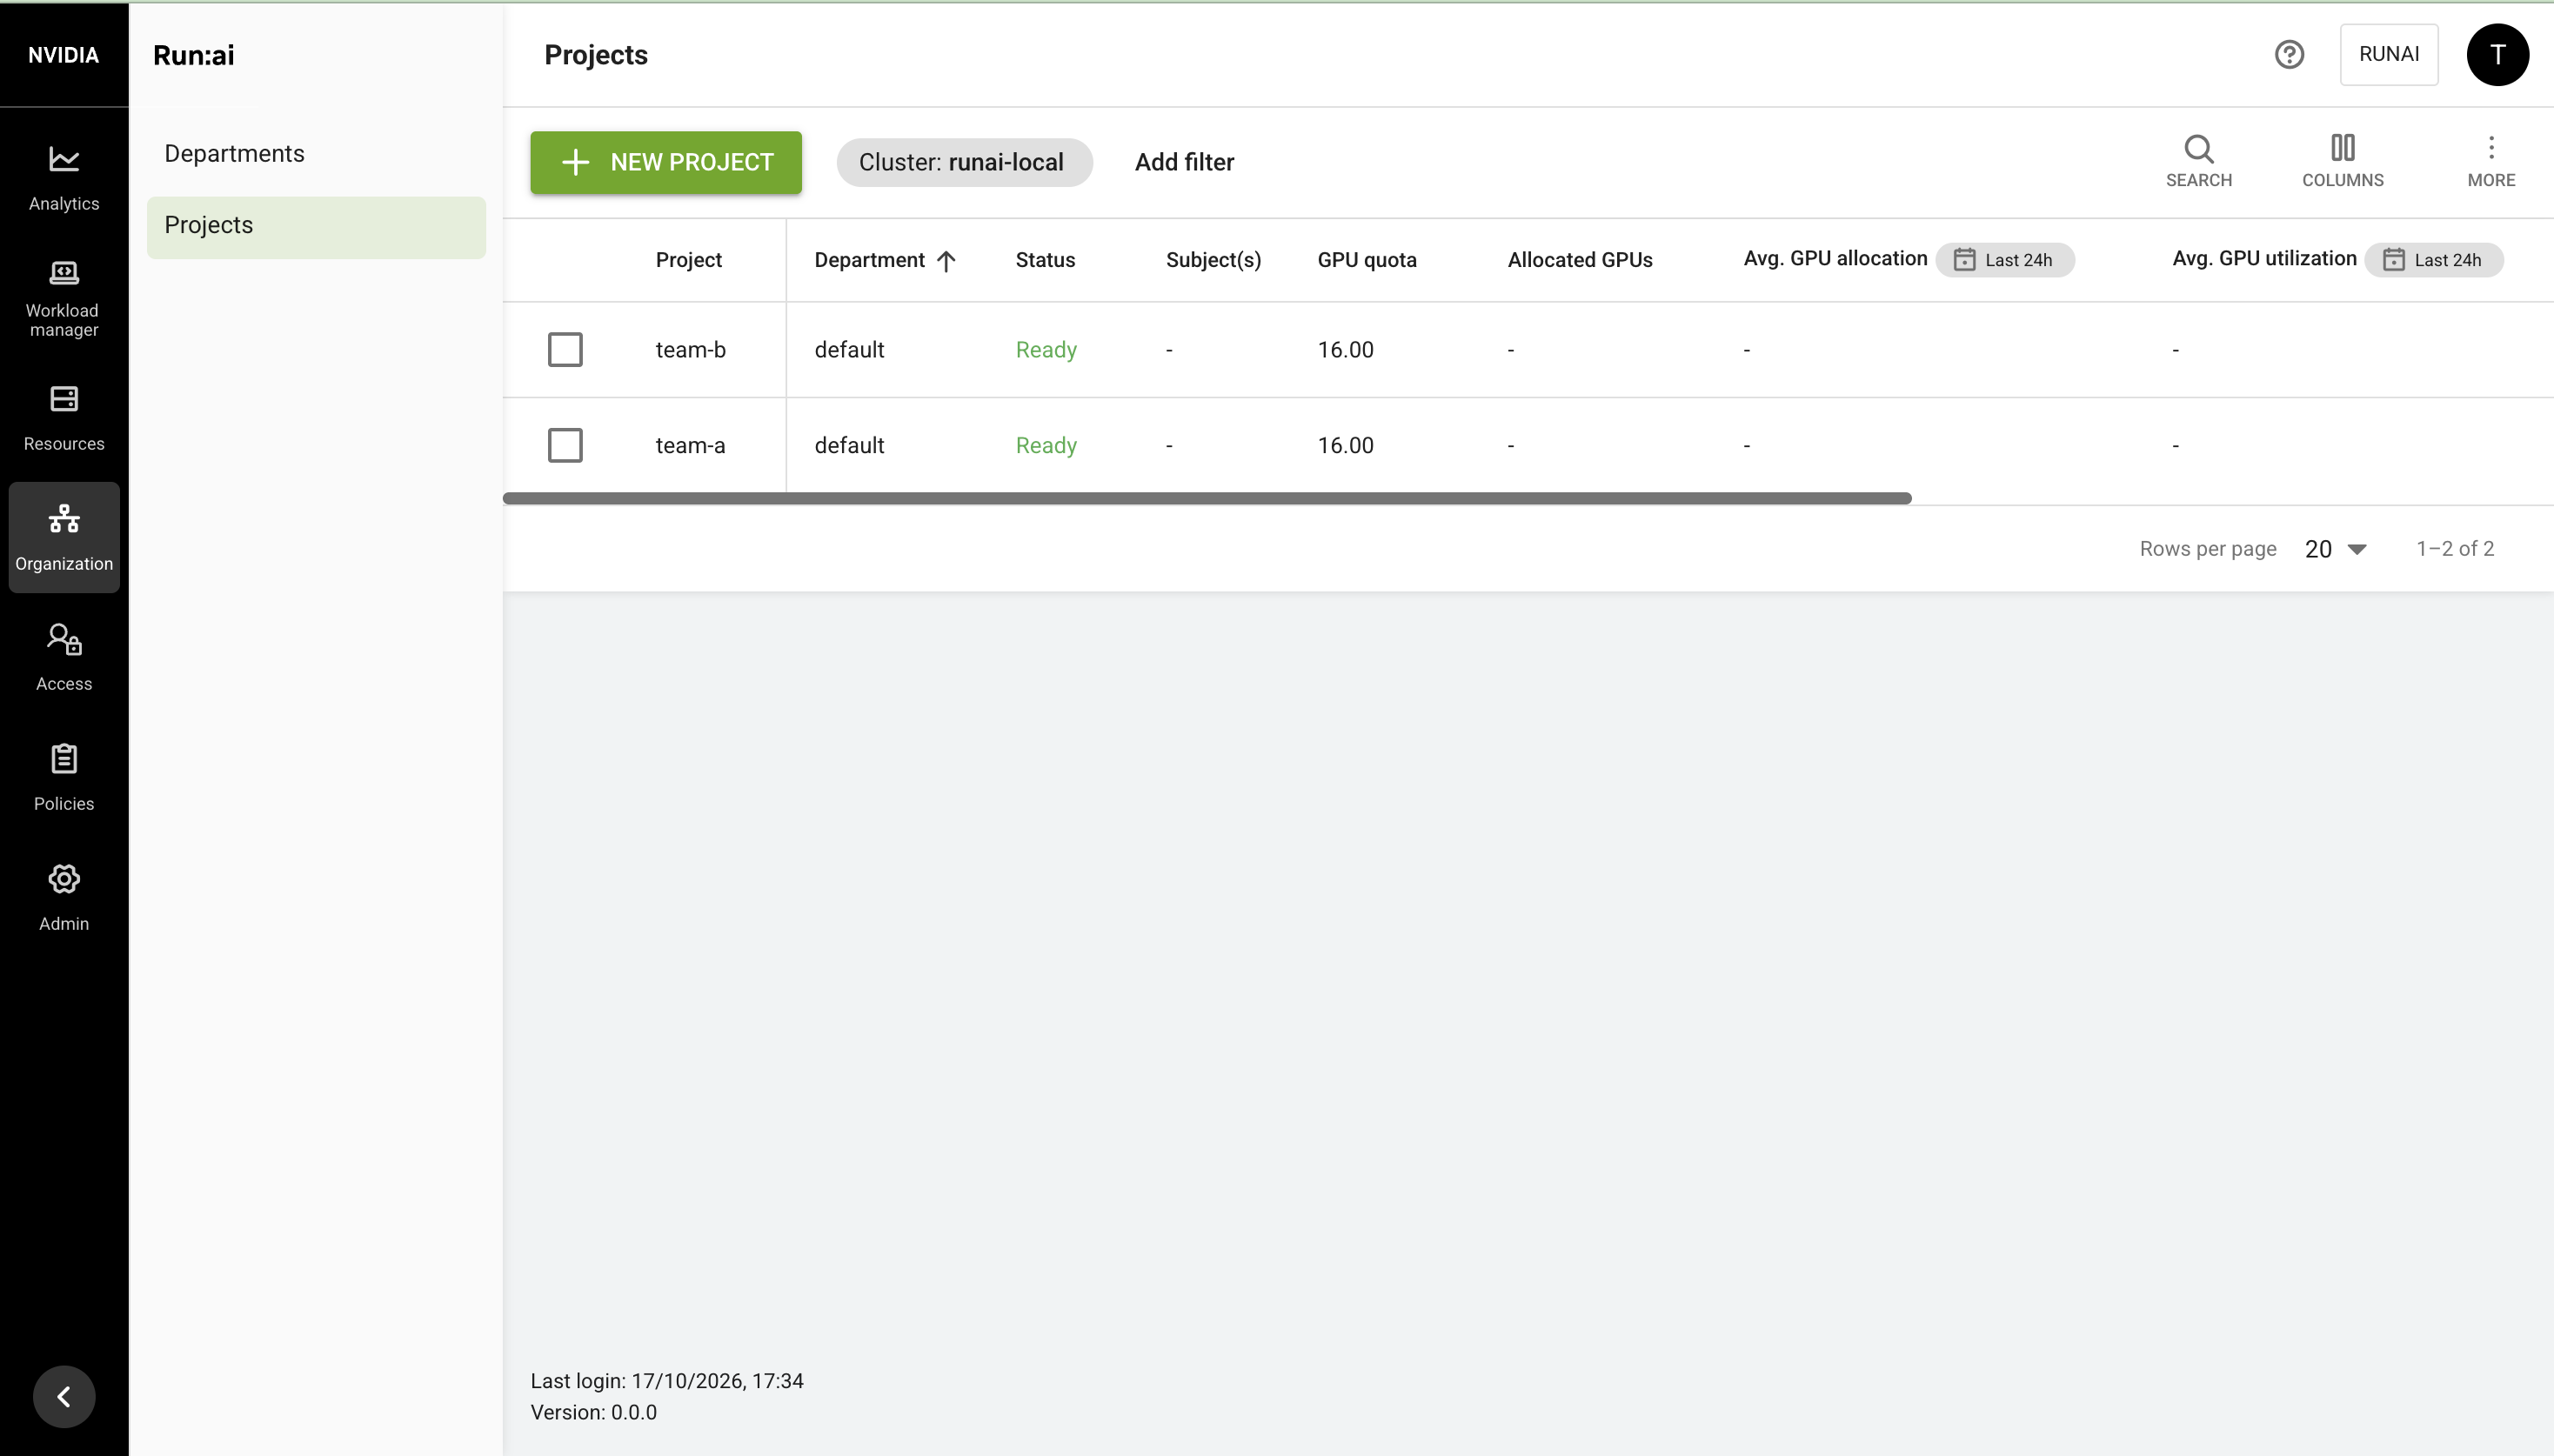Open Workload manager in sidebar
Viewport: 2554px width, 1456px height.
[64, 298]
